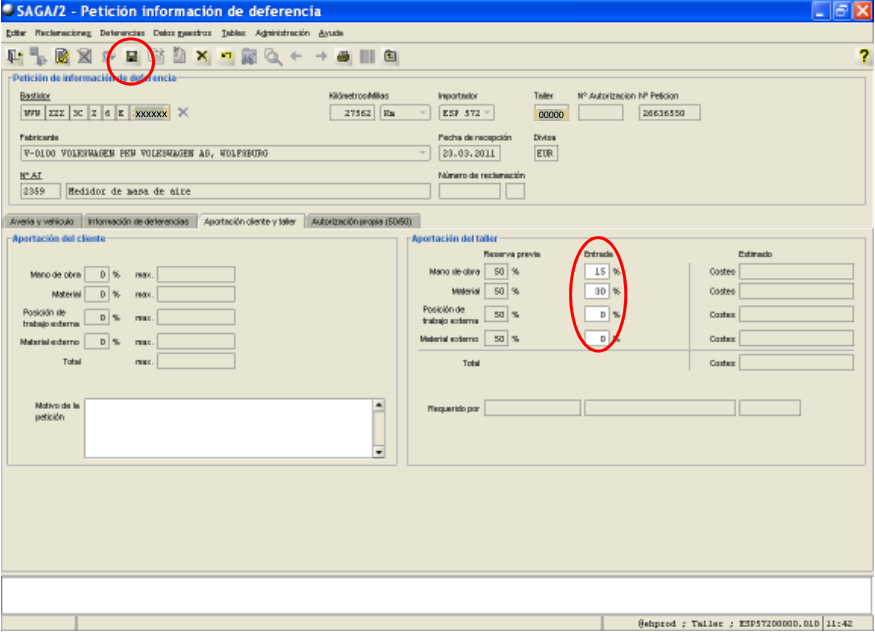Click the yellow undo arrow icon

pyautogui.click(x=225, y=56)
